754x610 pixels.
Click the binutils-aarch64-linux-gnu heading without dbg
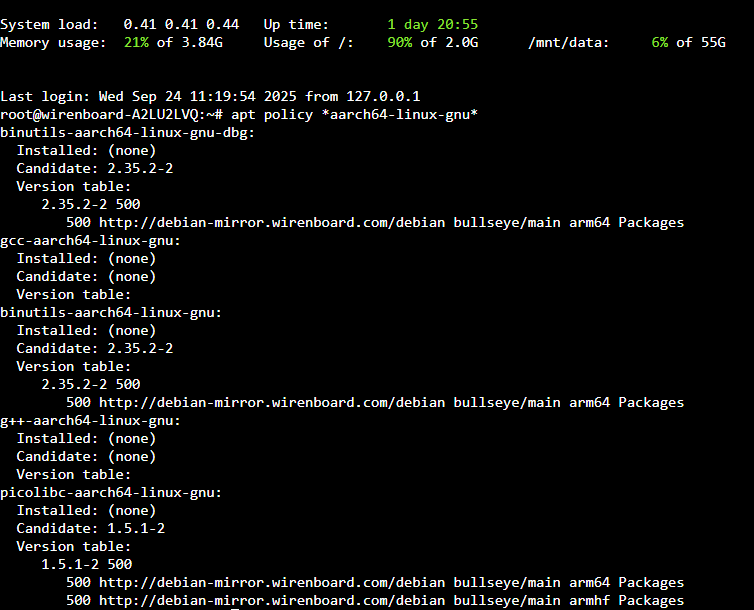(x=111, y=313)
